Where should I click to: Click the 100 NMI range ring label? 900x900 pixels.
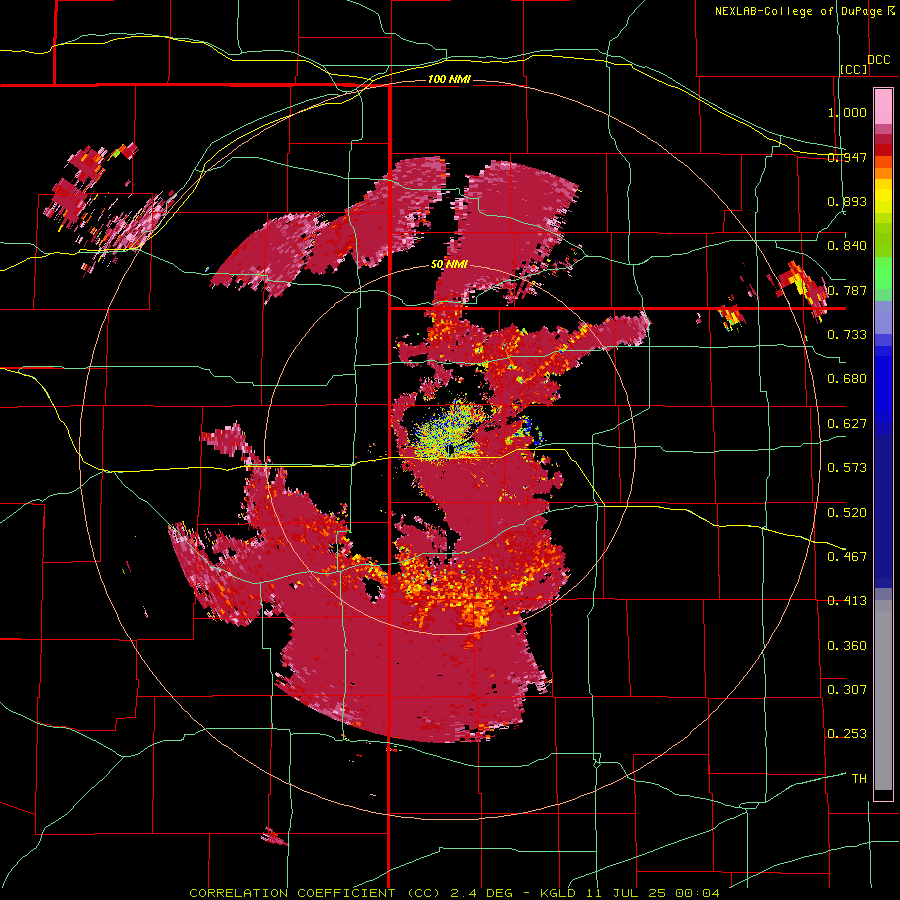tap(449, 79)
